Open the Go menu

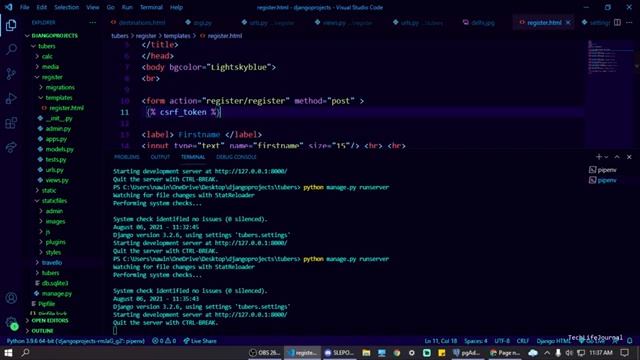tap(111, 7)
